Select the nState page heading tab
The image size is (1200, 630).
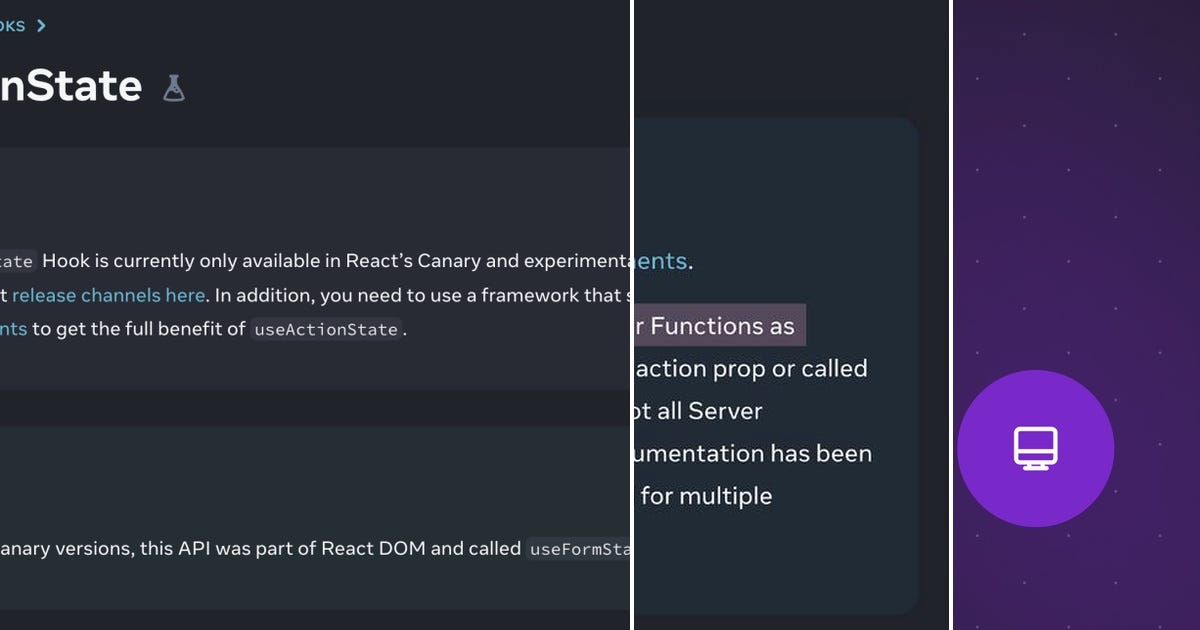[70, 85]
